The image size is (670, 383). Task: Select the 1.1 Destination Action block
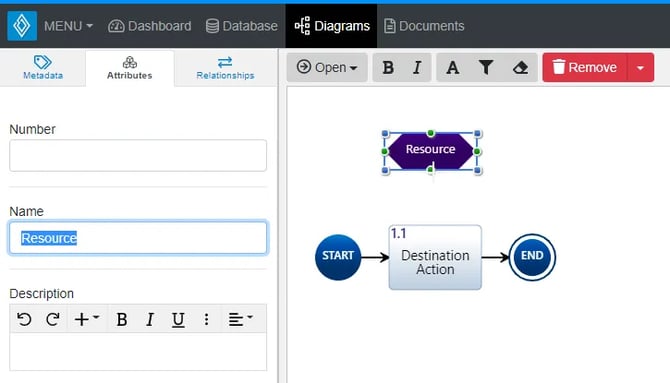pyautogui.click(x=435, y=257)
